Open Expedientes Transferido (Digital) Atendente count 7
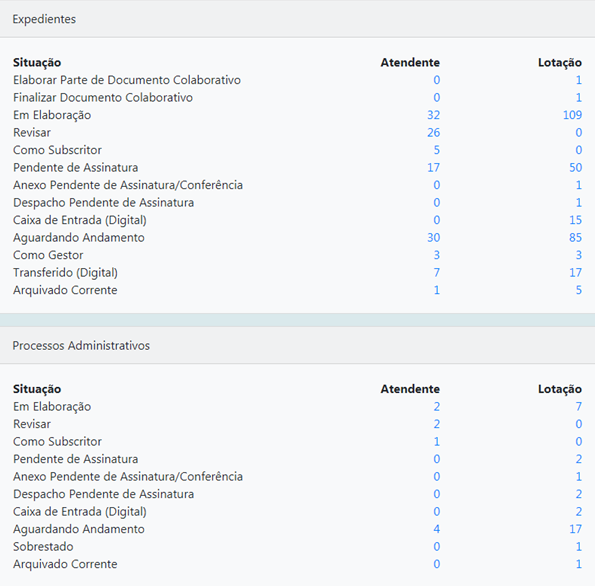 pyautogui.click(x=437, y=273)
